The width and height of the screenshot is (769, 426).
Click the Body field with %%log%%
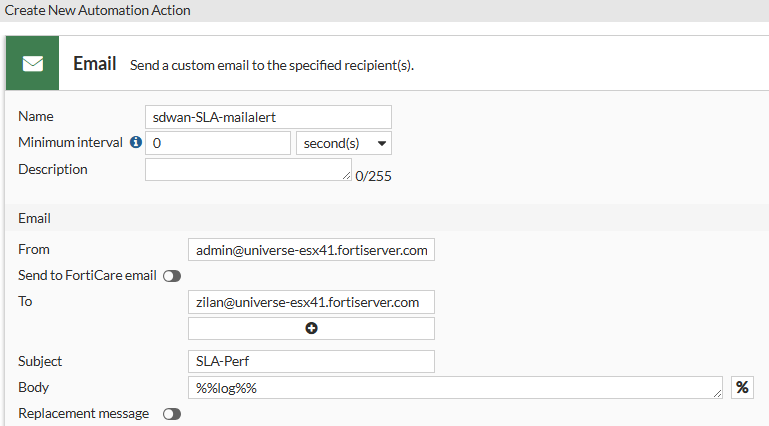pos(450,388)
